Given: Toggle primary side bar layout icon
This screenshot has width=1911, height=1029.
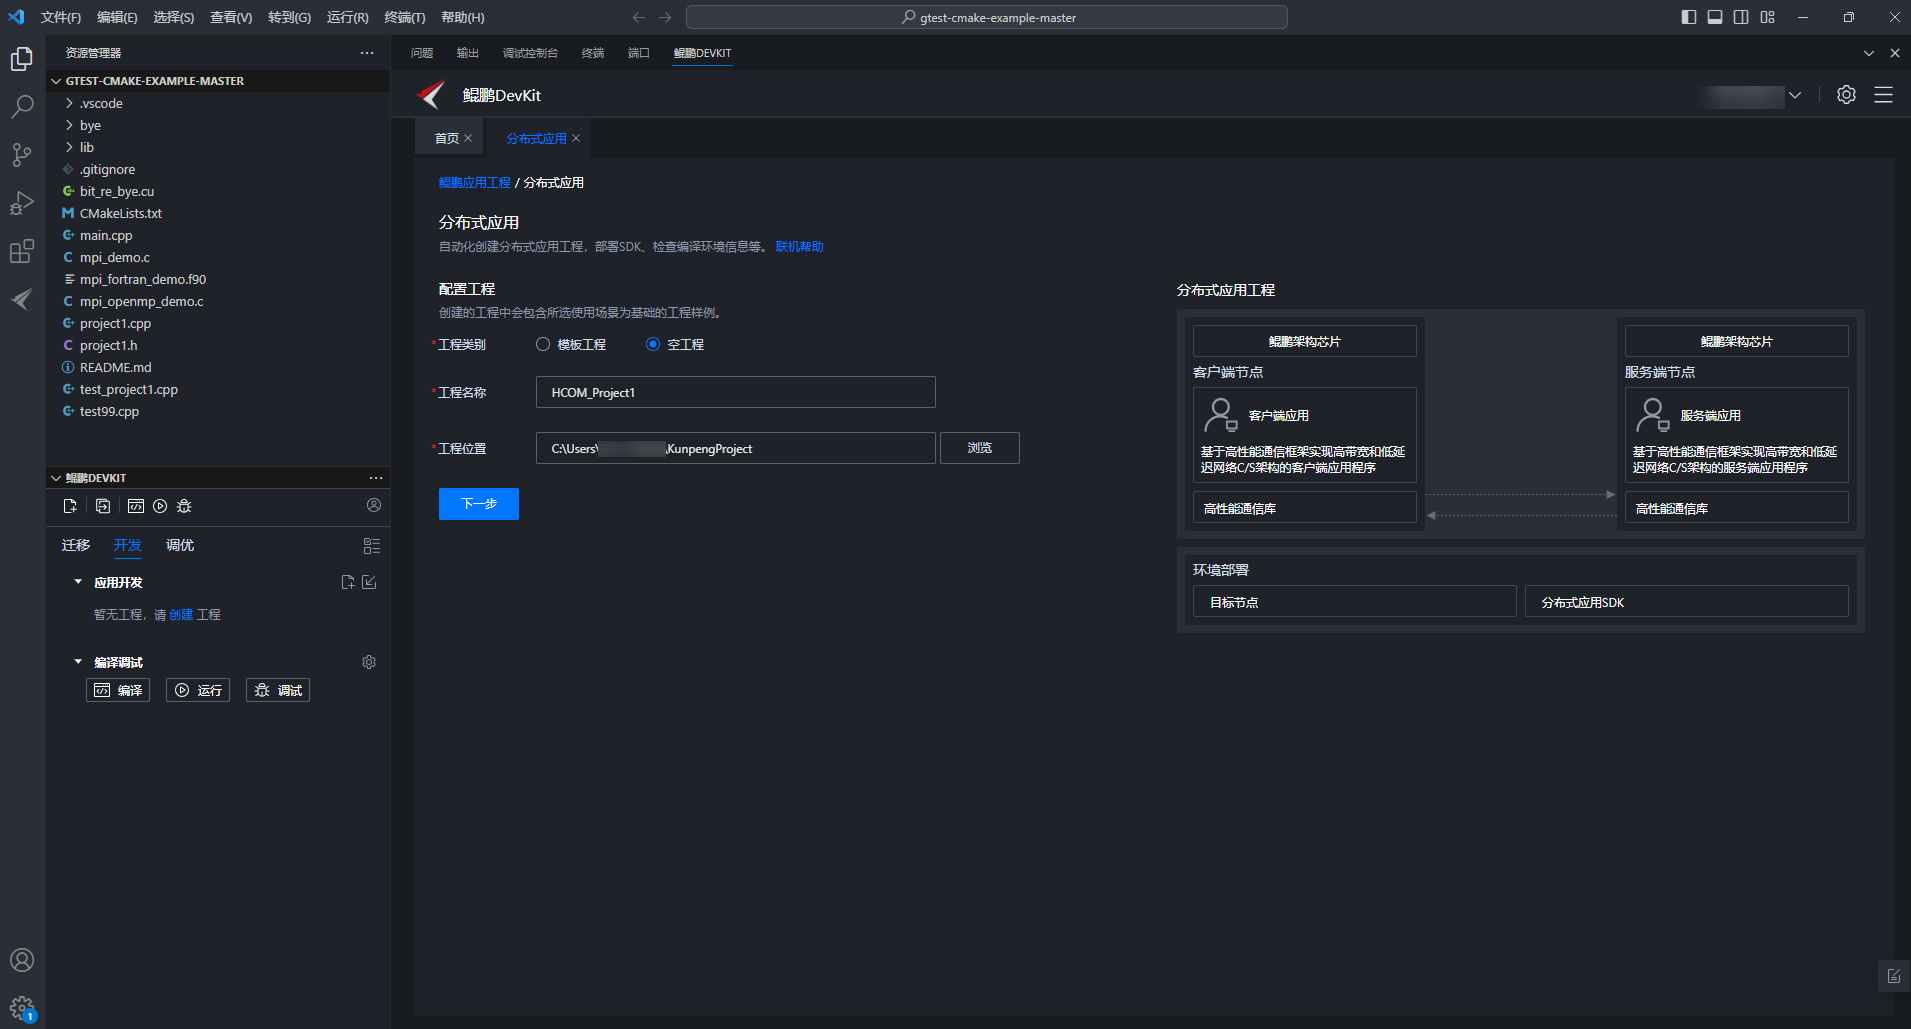Looking at the screenshot, I should (x=1689, y=17).
